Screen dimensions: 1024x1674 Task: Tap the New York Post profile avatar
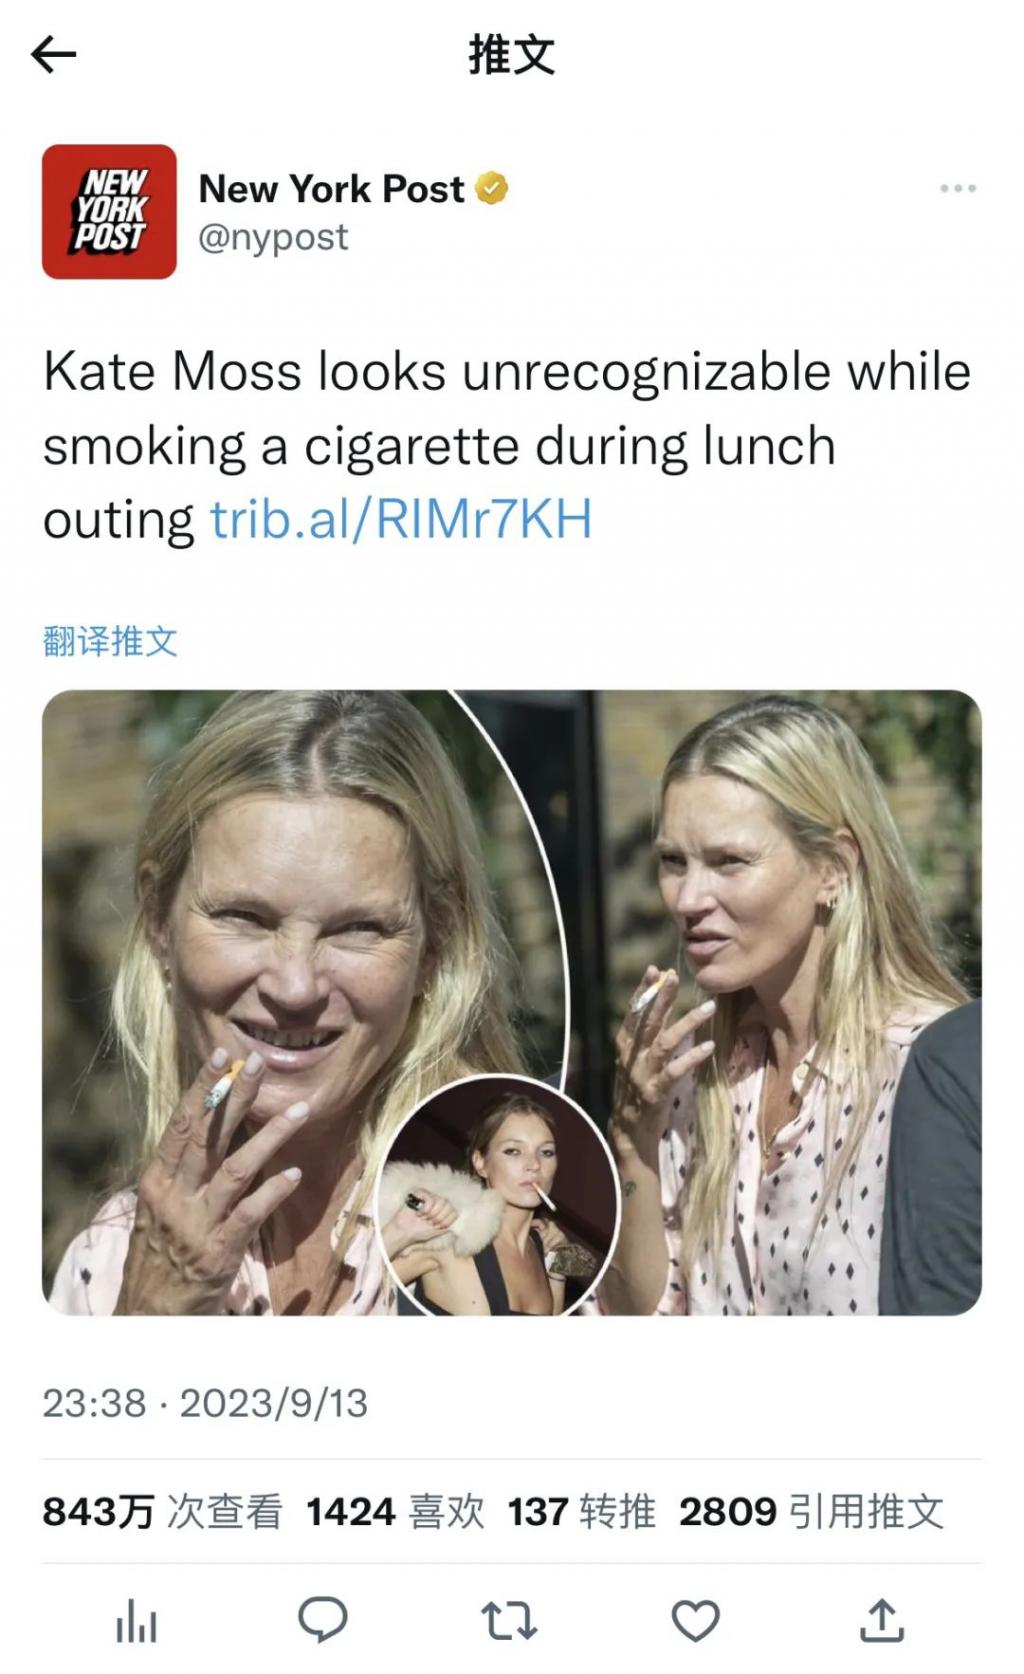coord(109,211)
